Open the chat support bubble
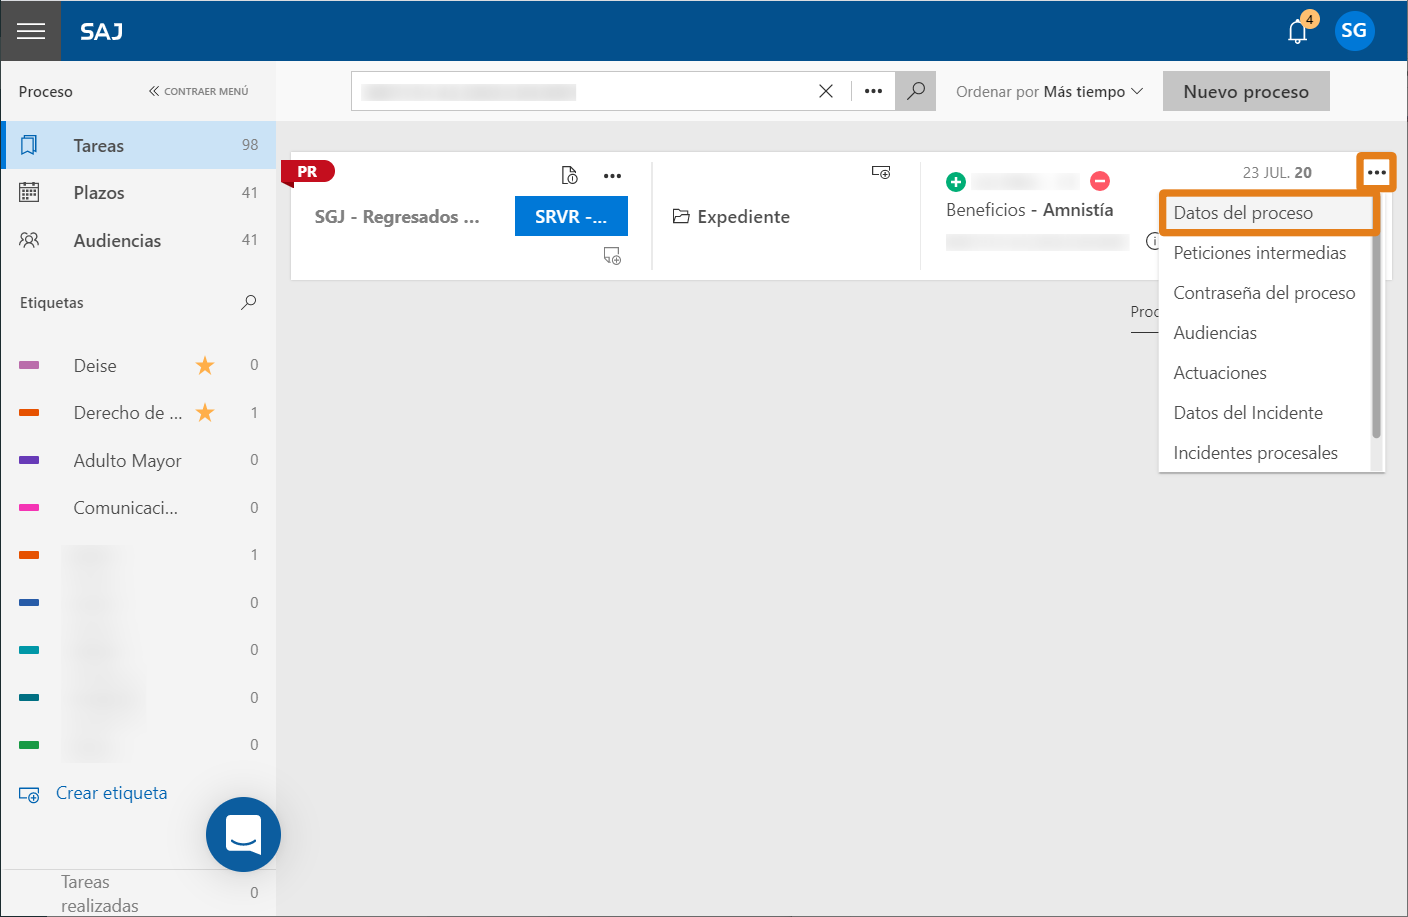The image size is (1408, 917). tap(243, 834)
